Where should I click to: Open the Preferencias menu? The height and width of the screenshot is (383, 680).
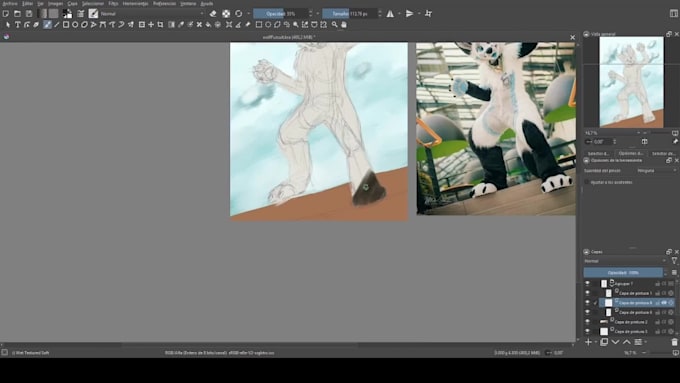coord(164,3)
